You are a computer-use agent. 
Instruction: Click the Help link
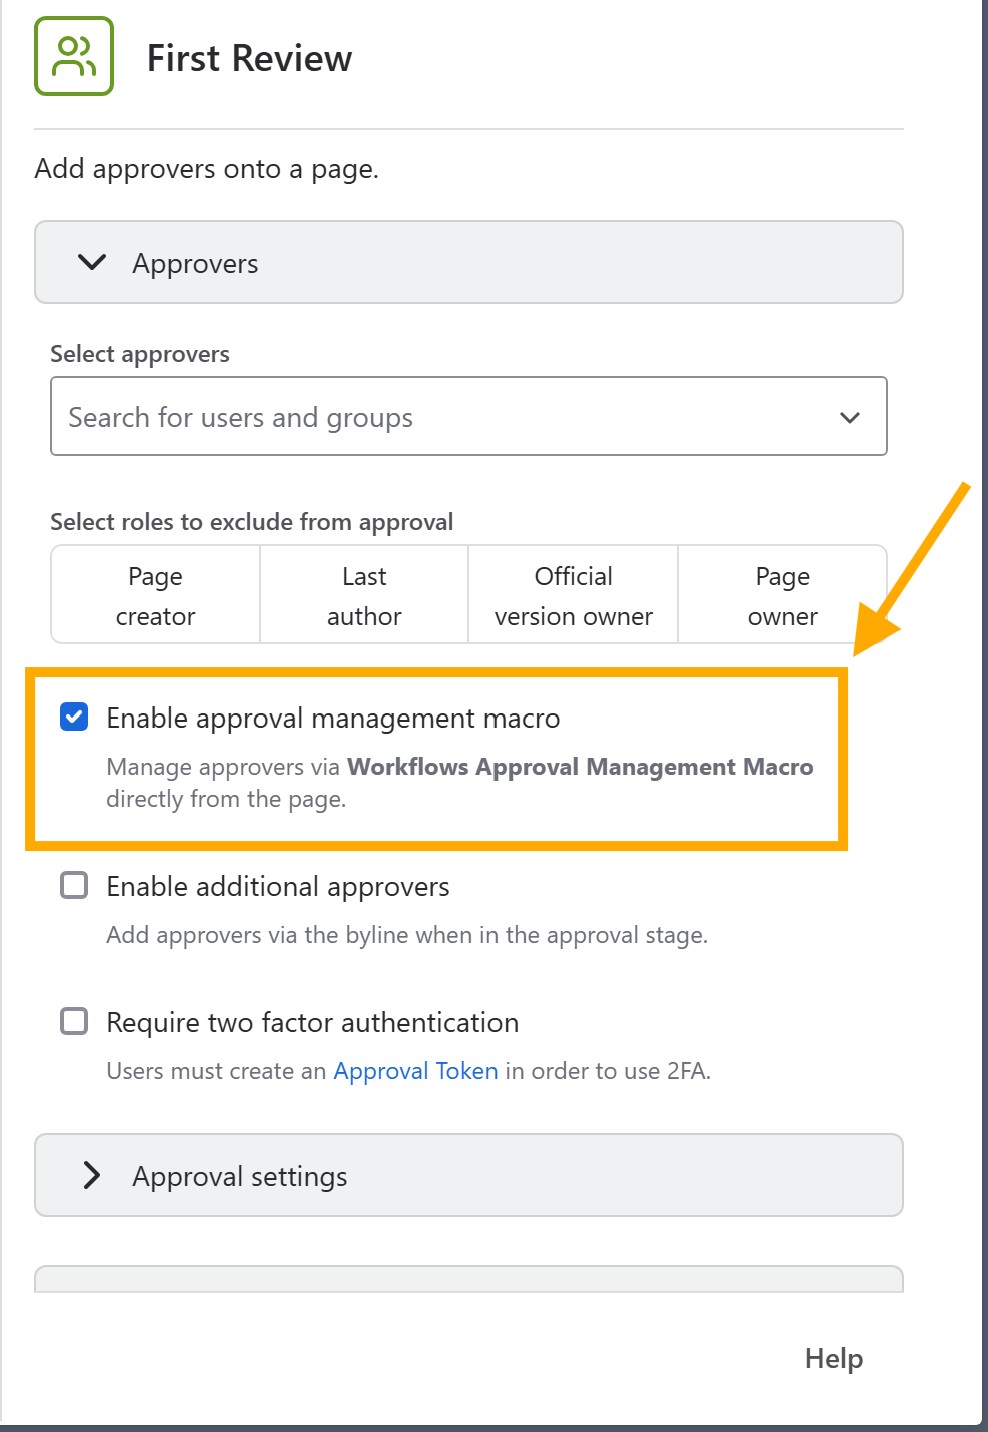point(833,1358)
